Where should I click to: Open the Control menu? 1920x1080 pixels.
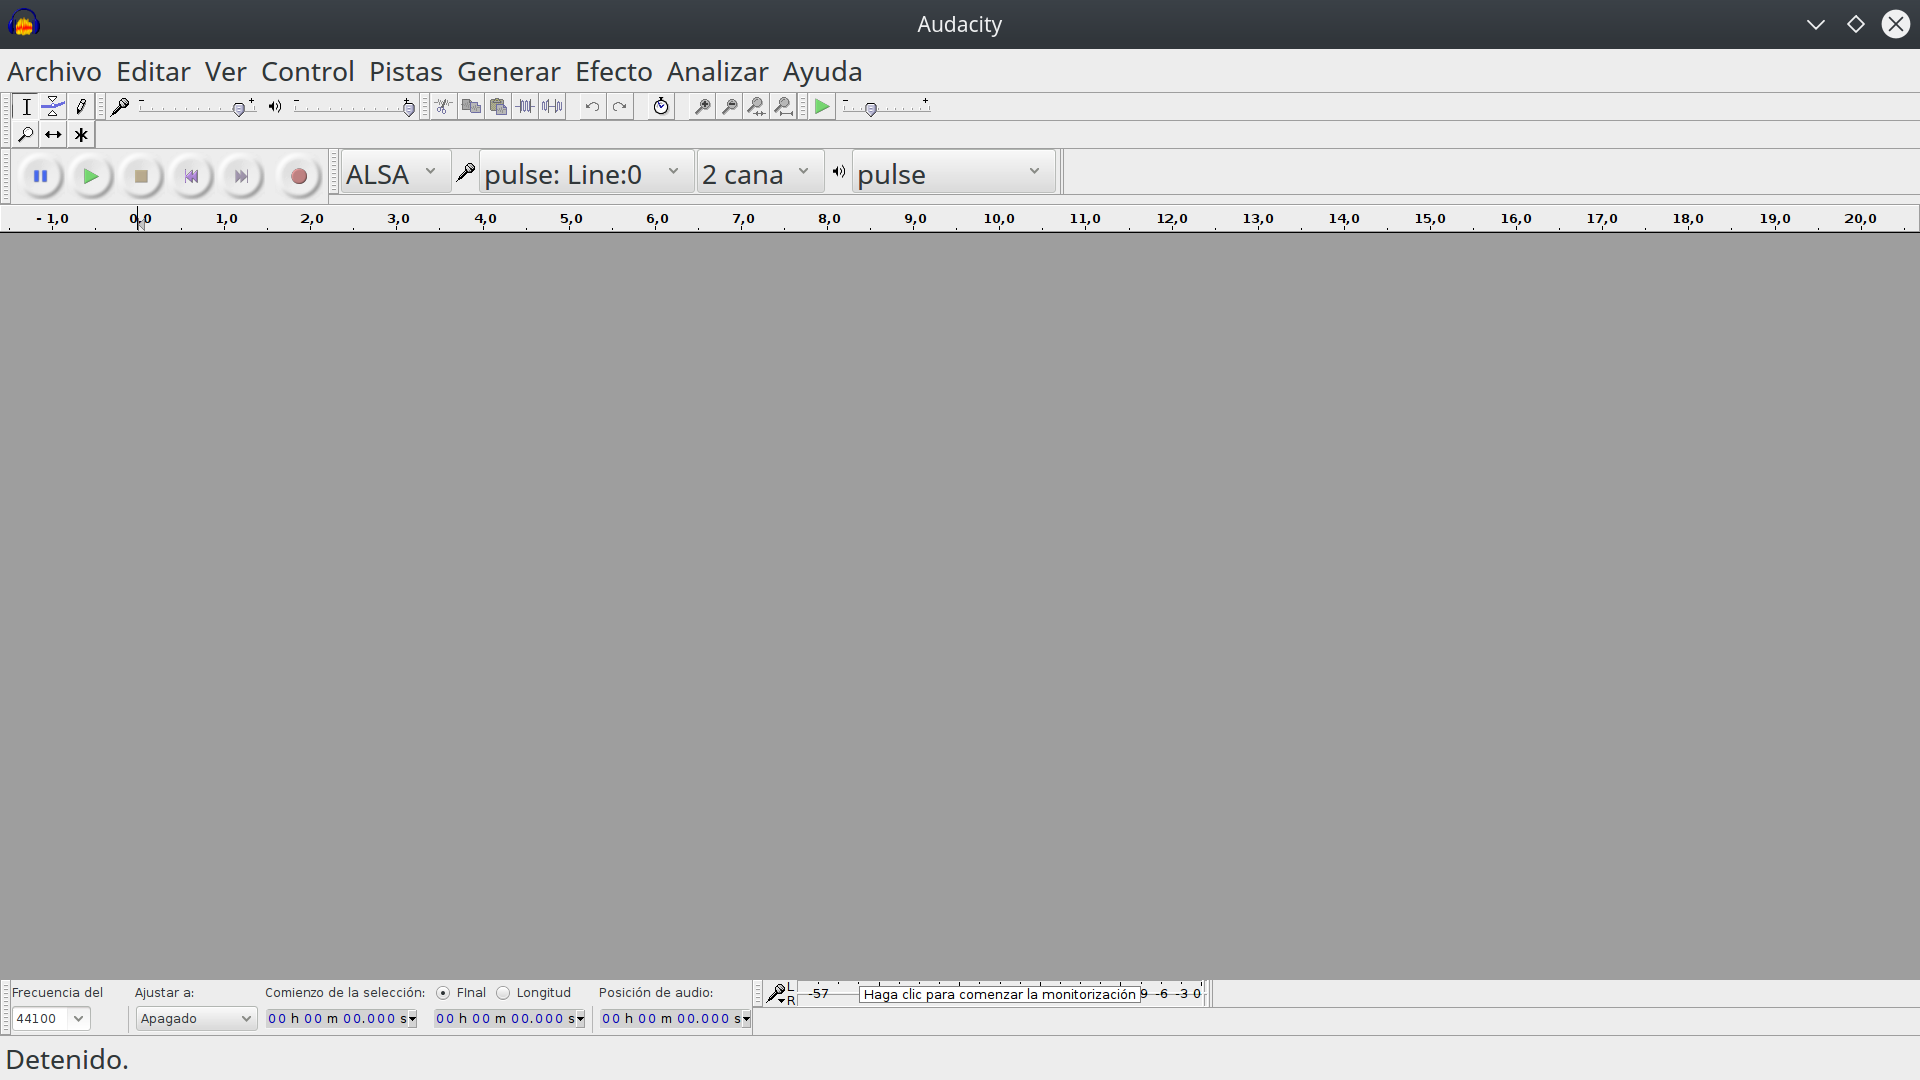click(x=308, y=72)
